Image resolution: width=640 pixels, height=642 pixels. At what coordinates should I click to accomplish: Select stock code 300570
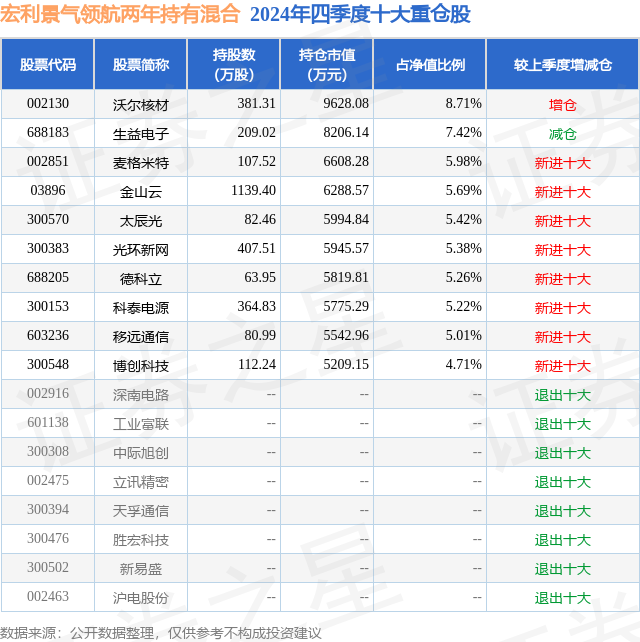click(48, 219)
